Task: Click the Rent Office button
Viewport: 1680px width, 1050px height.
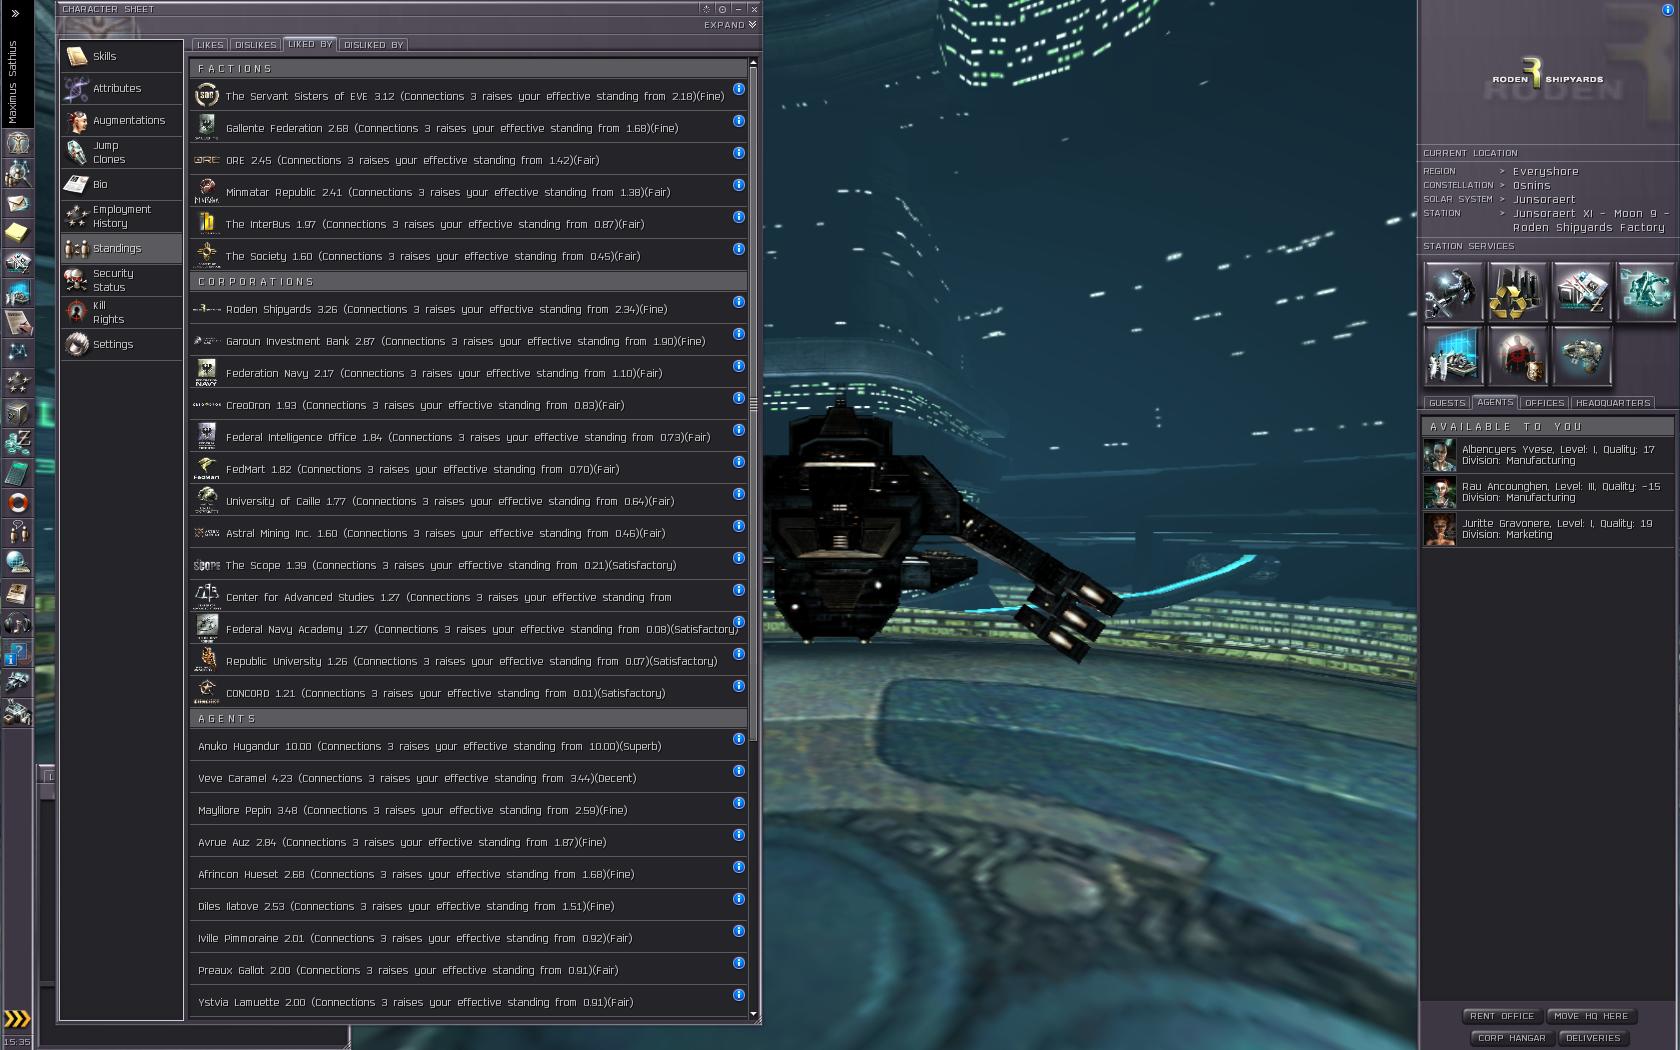Action: (1502, 1016)
